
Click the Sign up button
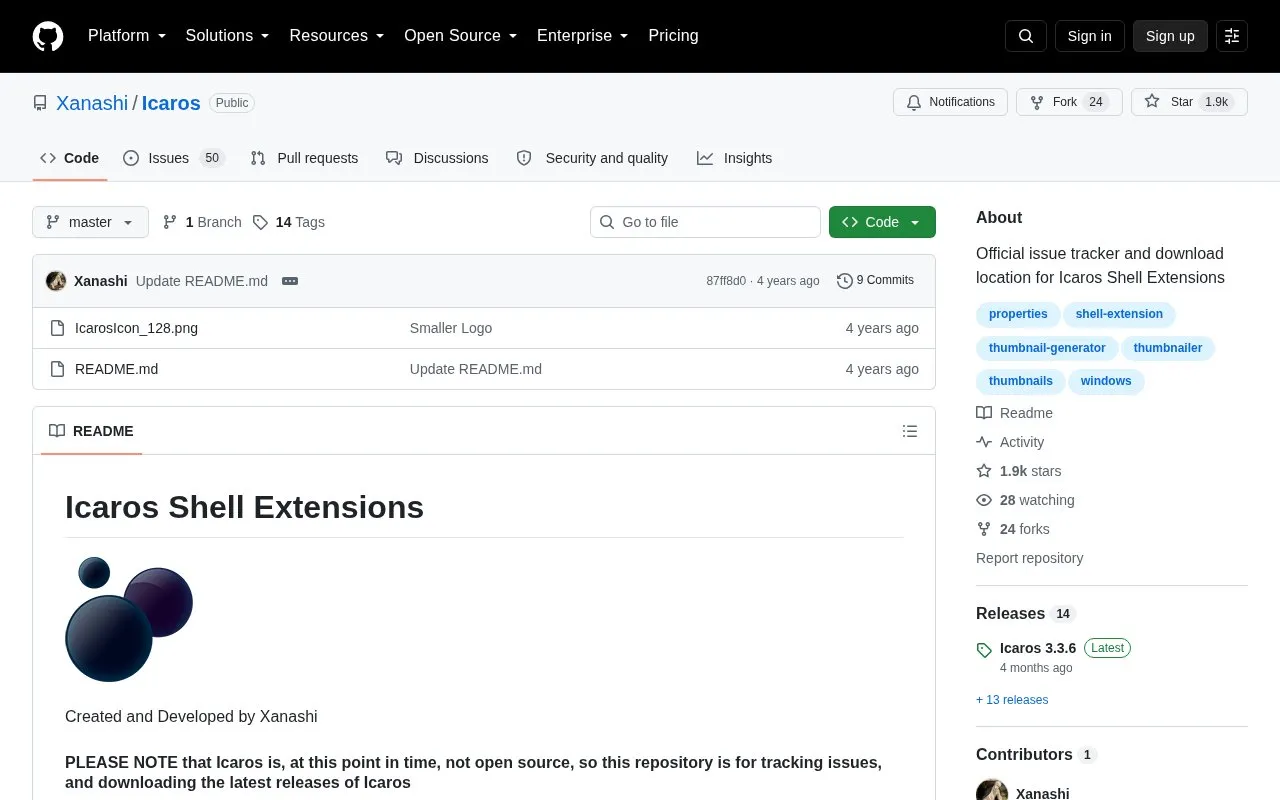[x=1170, y=36]
